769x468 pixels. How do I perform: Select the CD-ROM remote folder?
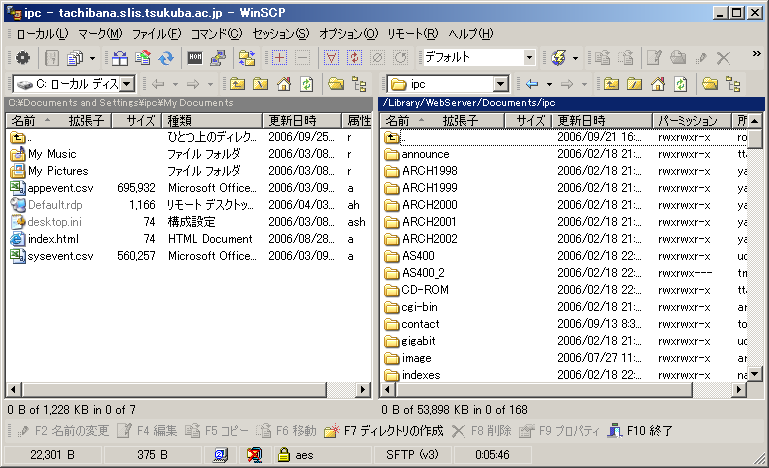pyautogui.click(x=425, y=290)
